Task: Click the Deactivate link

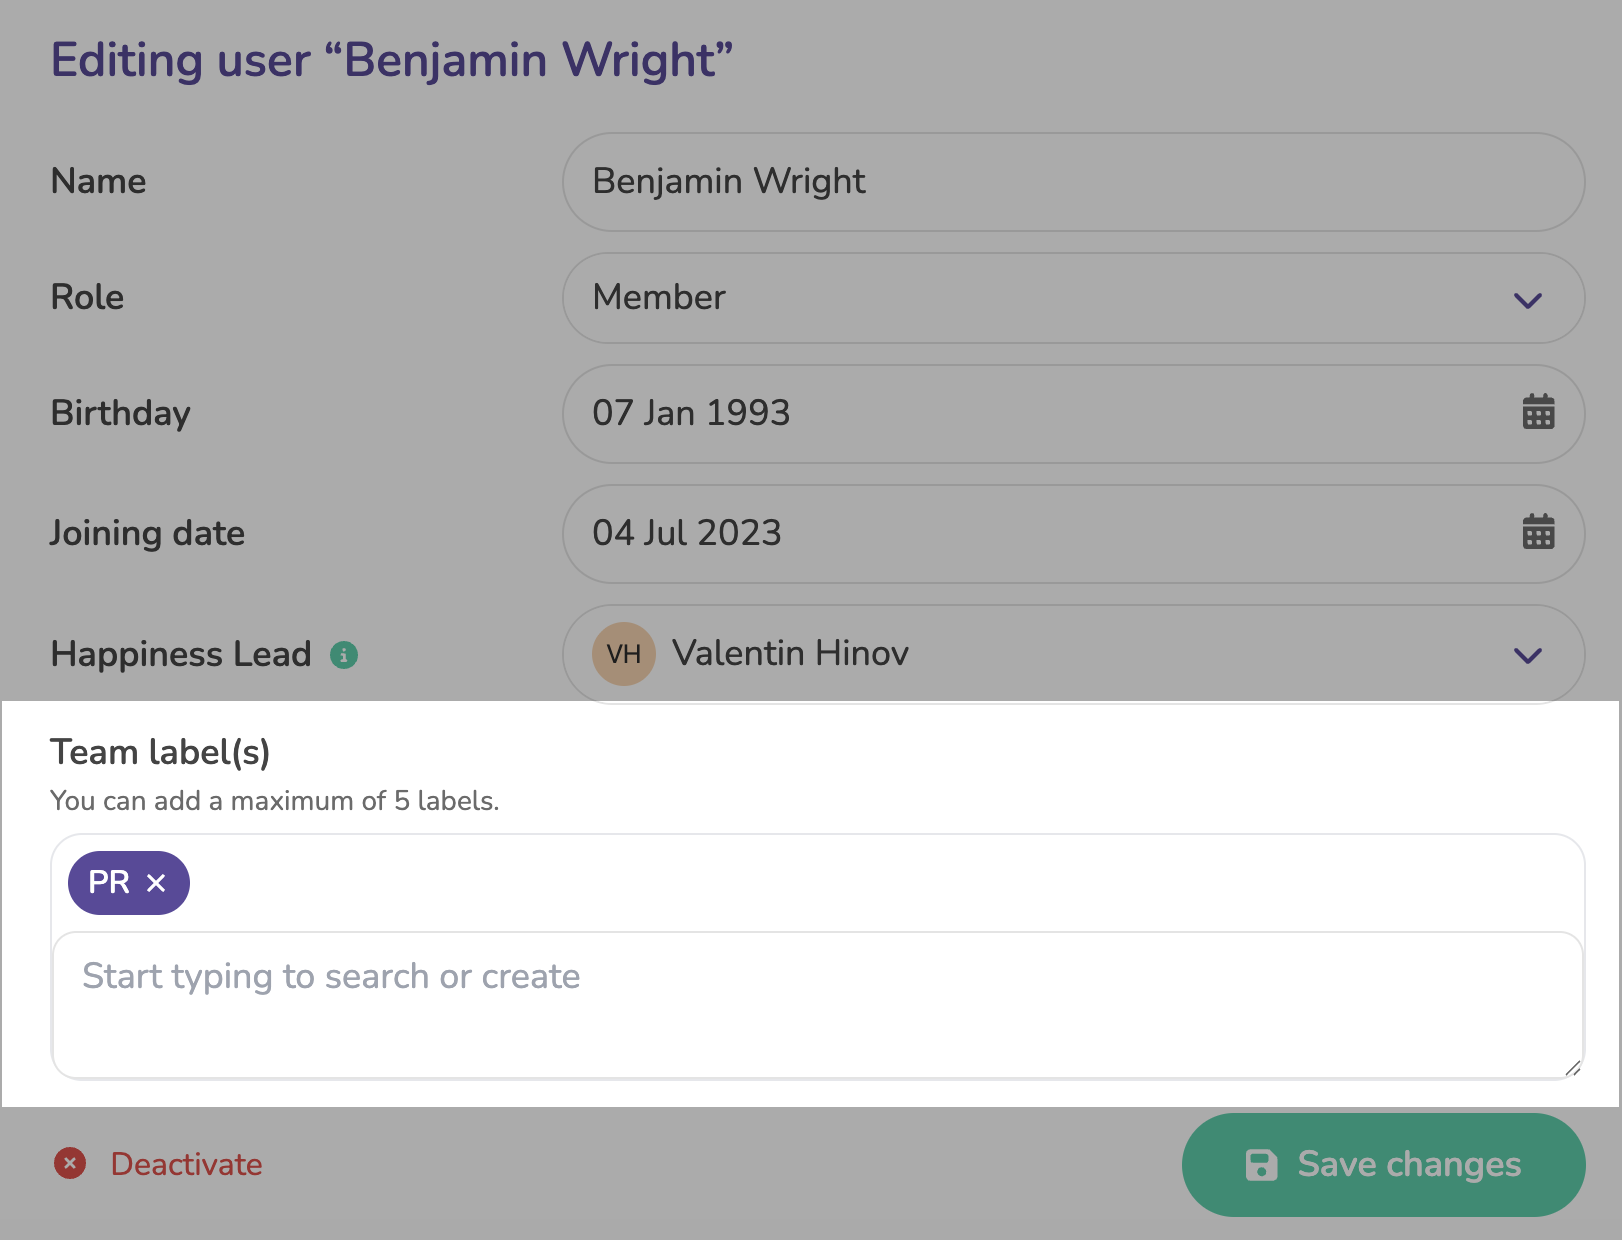Action: 186,1164
